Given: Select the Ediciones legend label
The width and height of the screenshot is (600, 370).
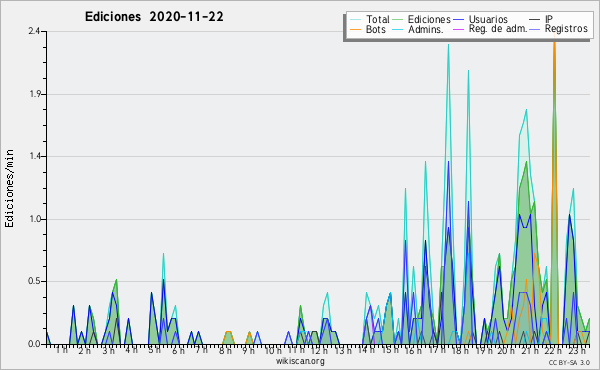Looking at the screenshot, I should [429, 19].
